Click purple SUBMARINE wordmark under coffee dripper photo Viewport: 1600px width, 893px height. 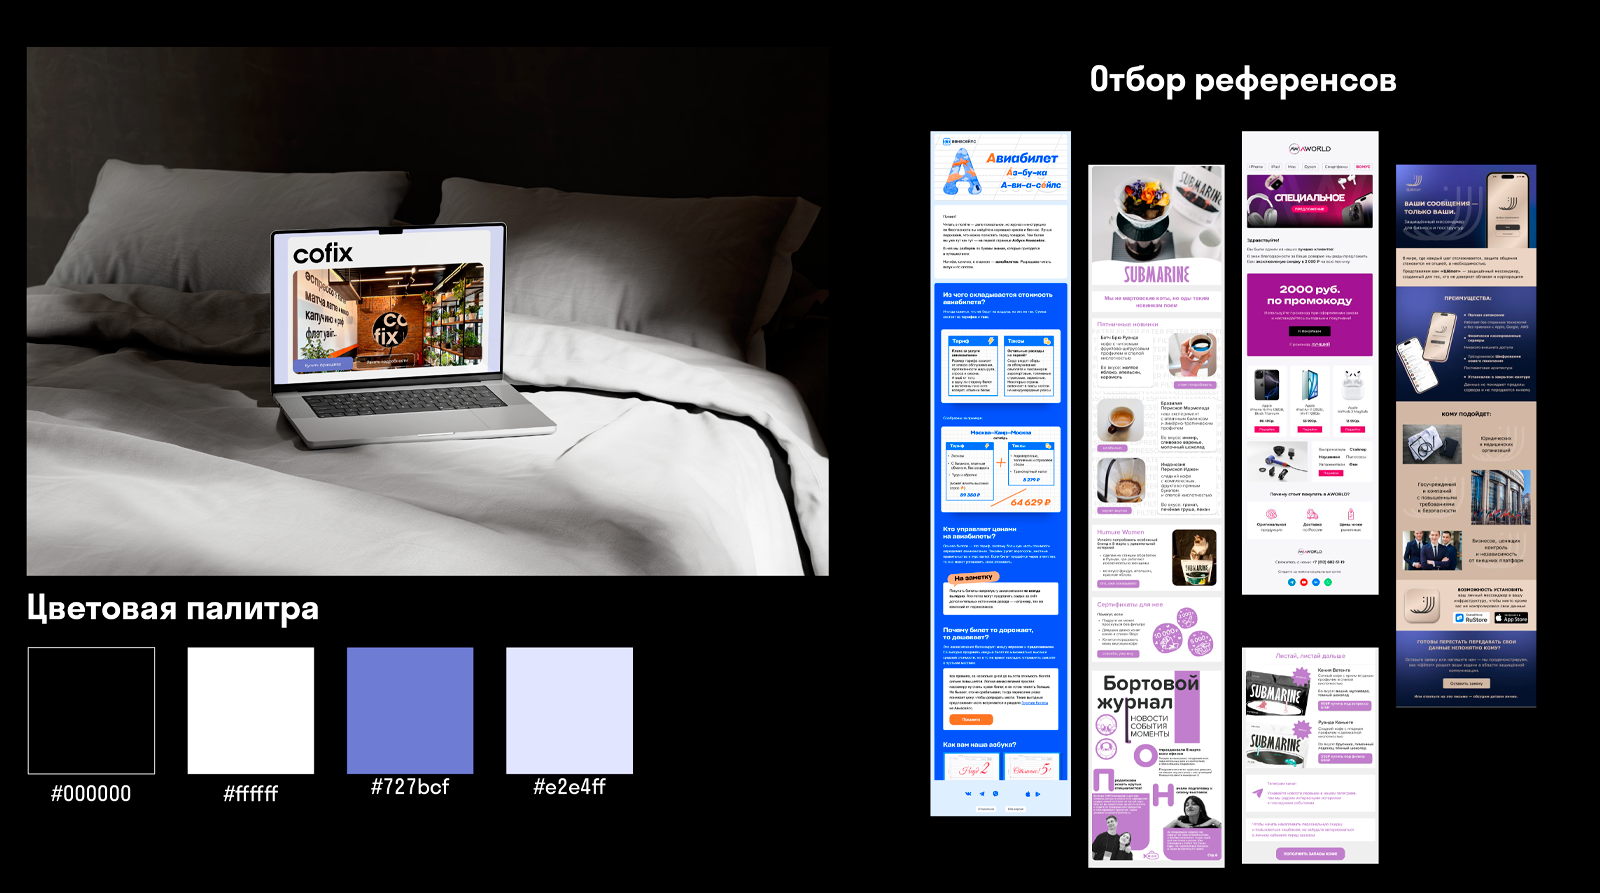1156,274
